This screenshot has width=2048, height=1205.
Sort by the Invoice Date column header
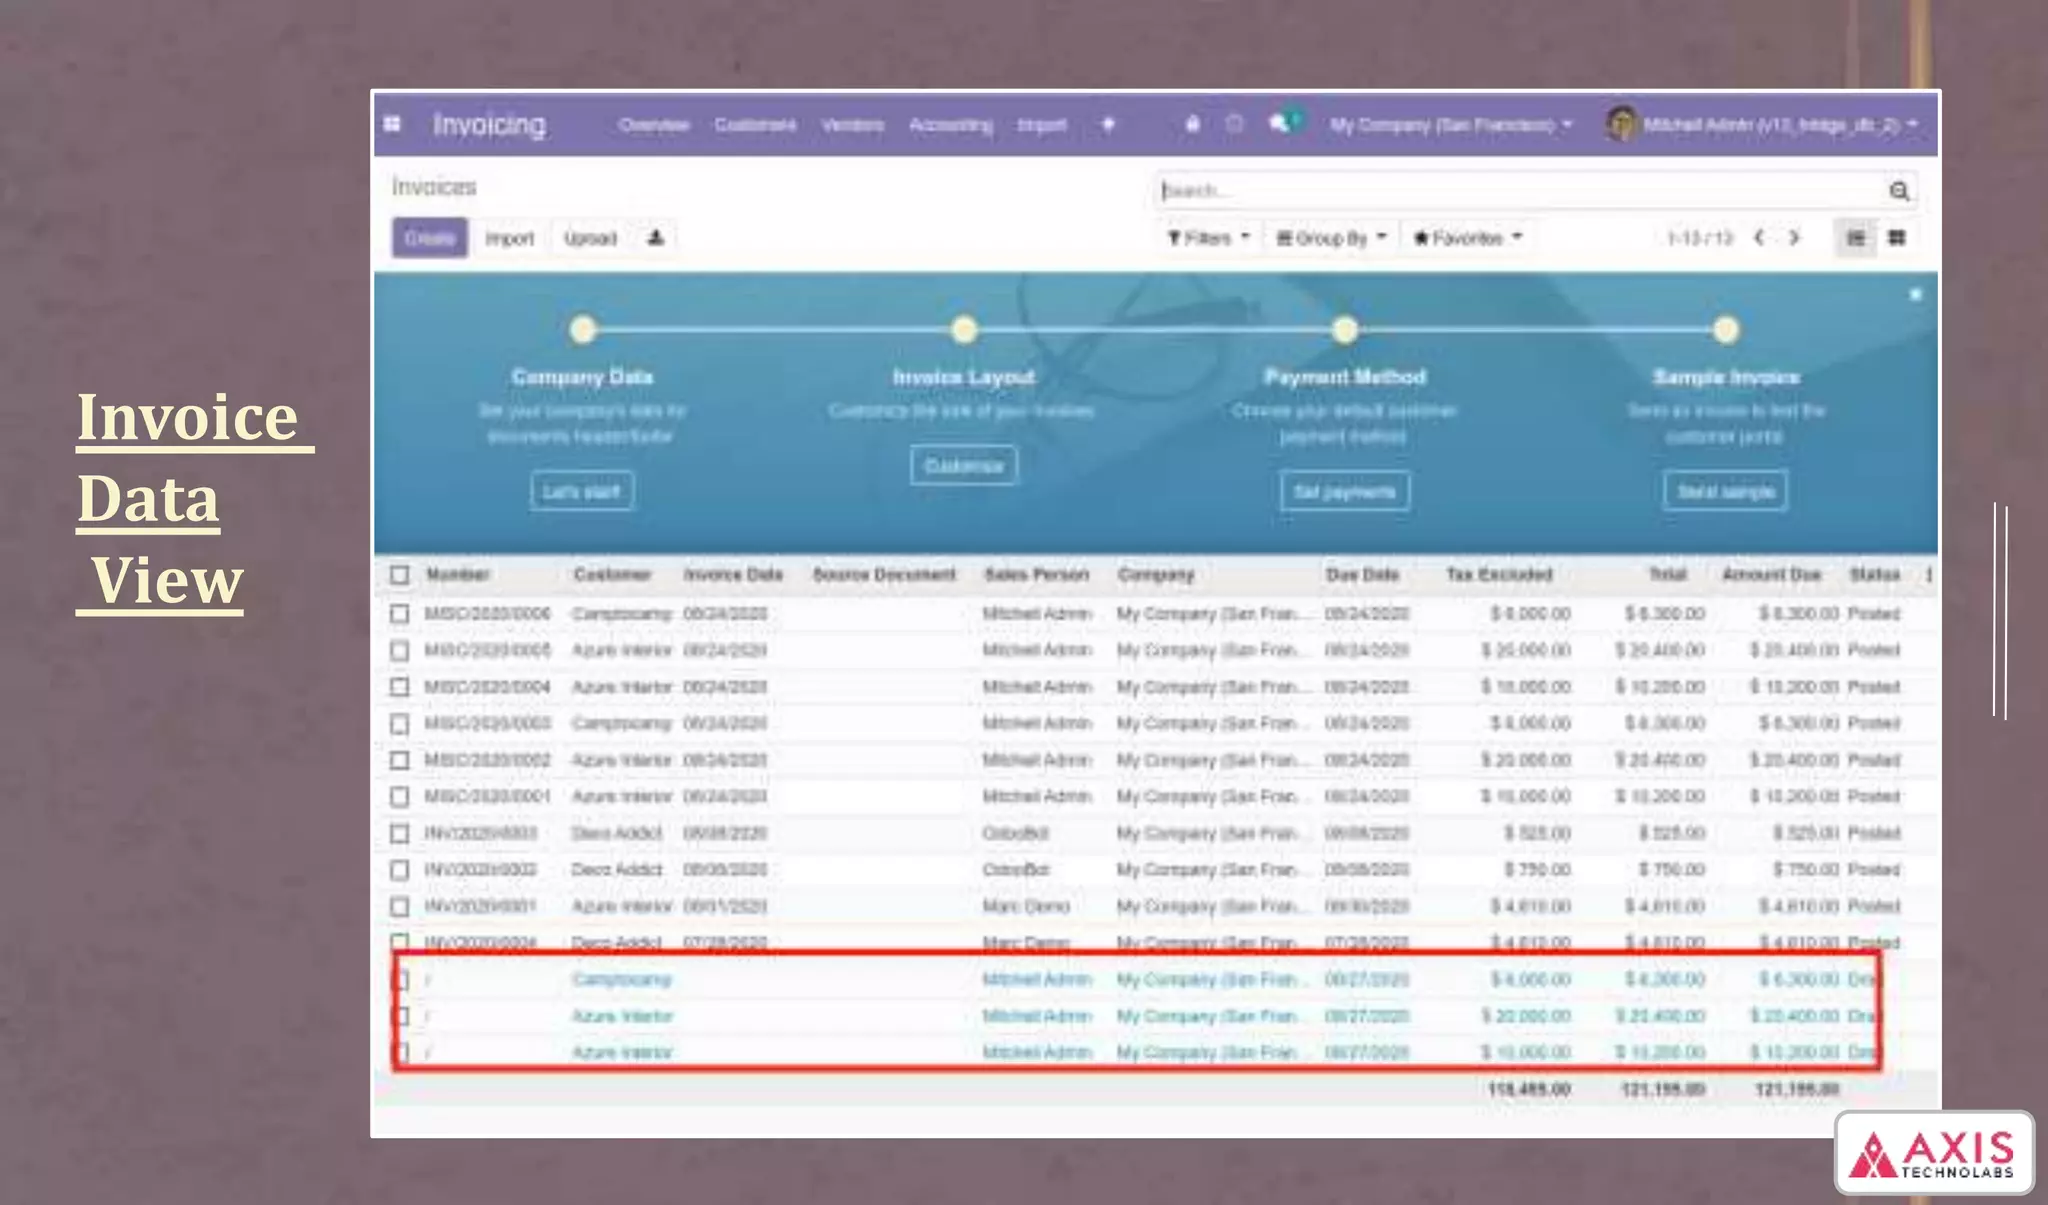coord(733,574)
